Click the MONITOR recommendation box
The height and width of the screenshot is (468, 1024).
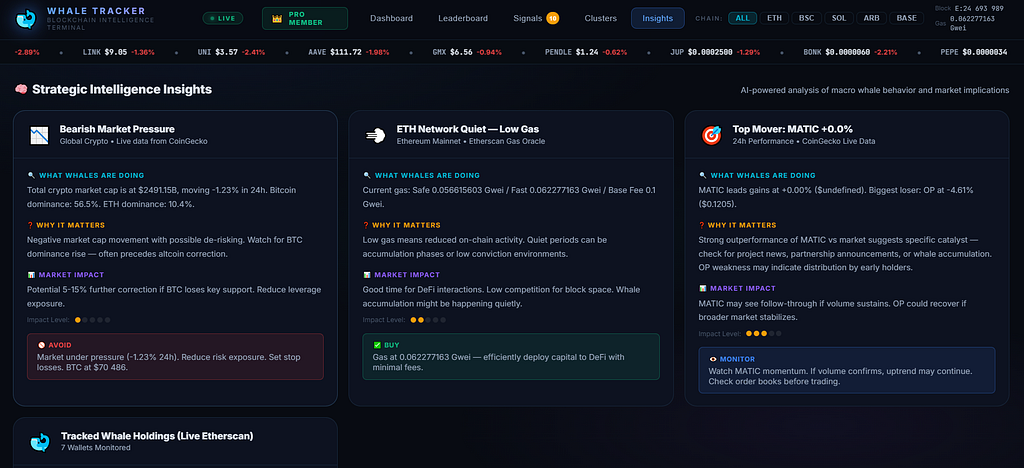tap(847, 370)
